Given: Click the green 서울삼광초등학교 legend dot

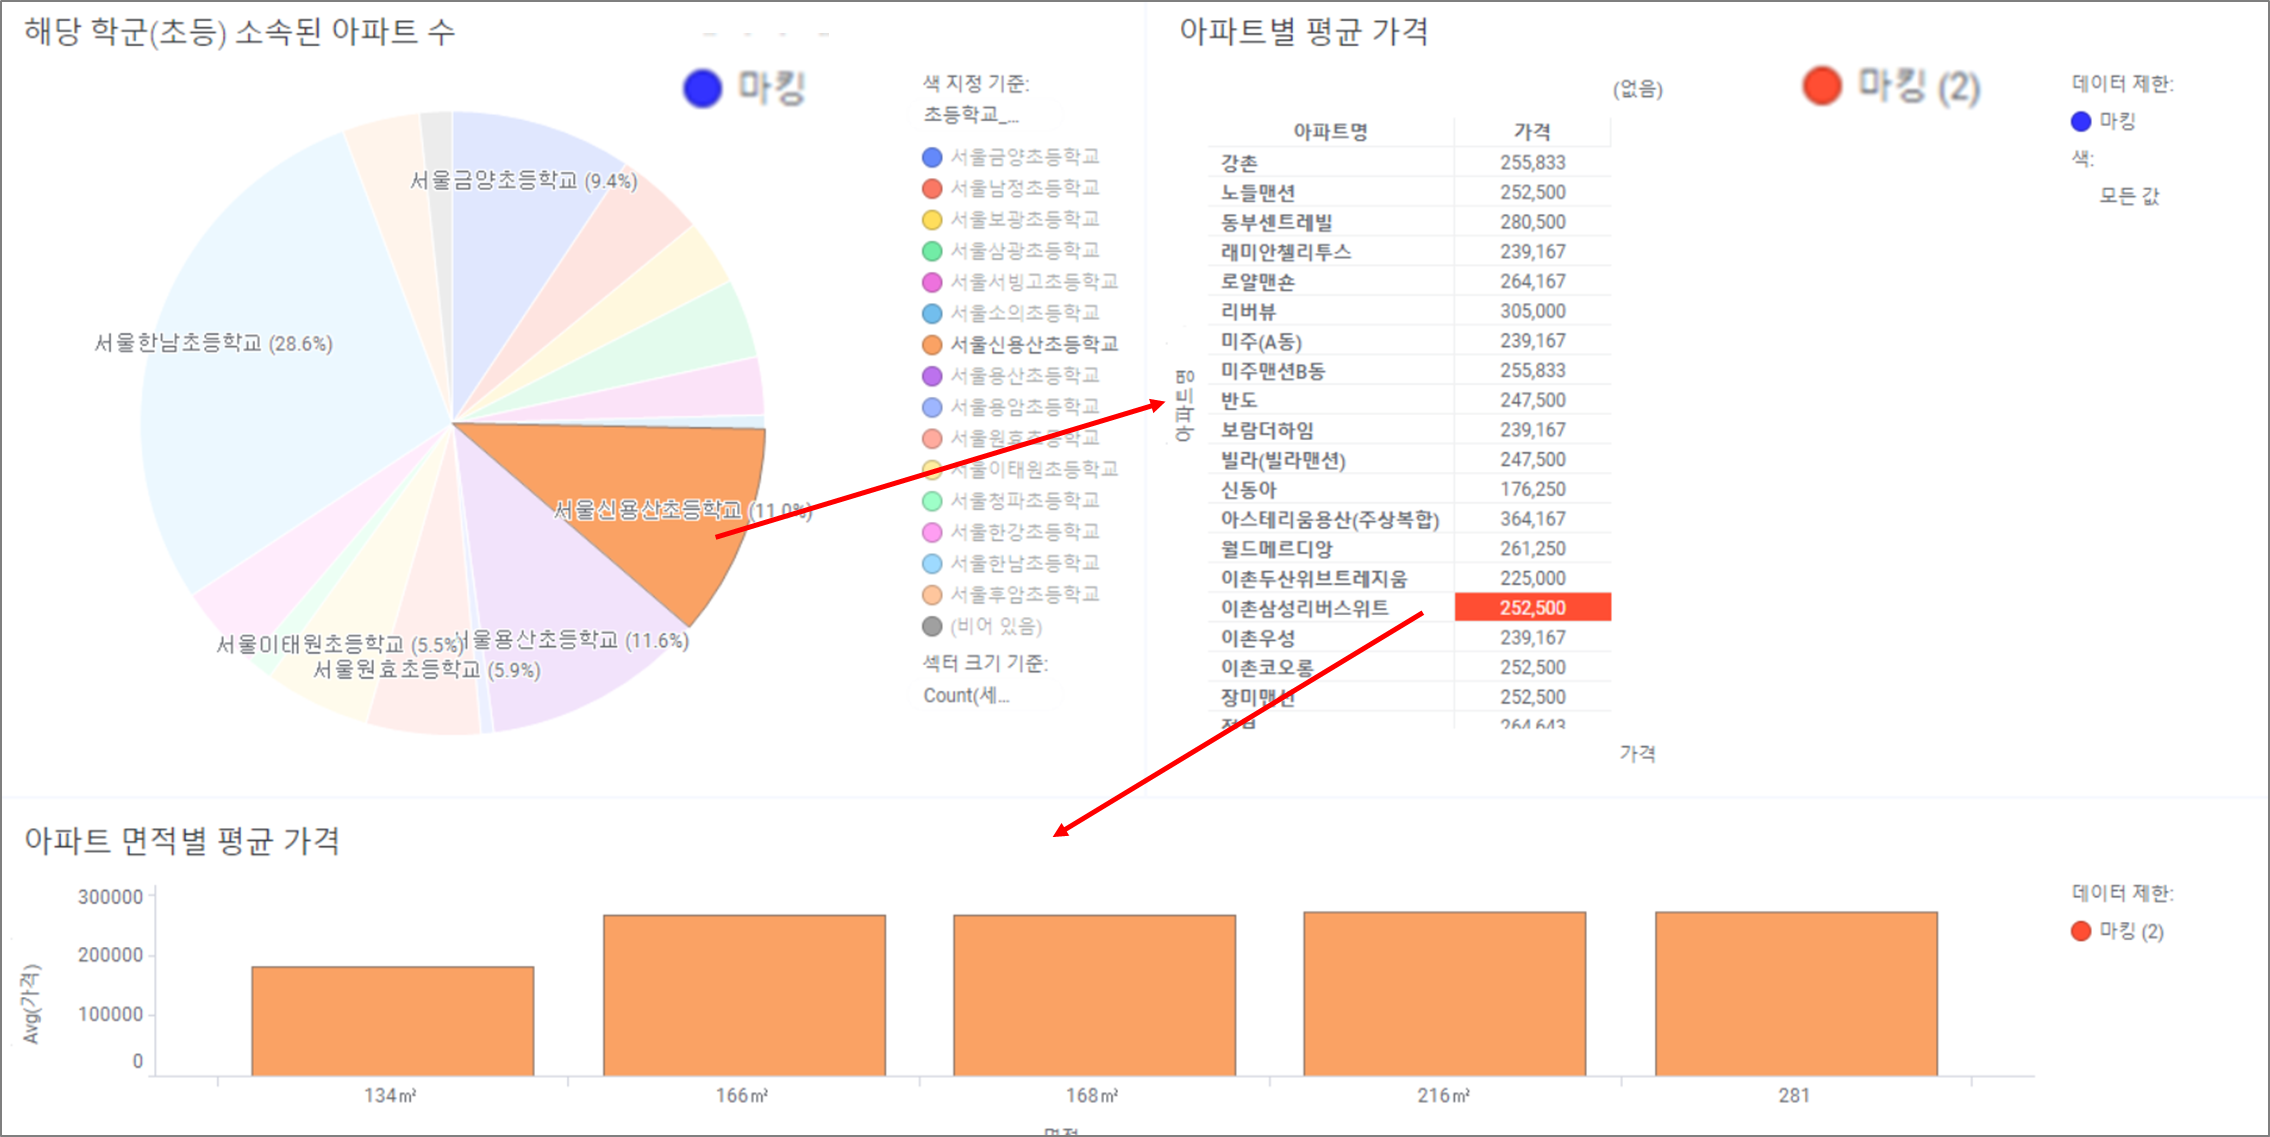Looking at the screenshot, I should click(x=932, y=251).
